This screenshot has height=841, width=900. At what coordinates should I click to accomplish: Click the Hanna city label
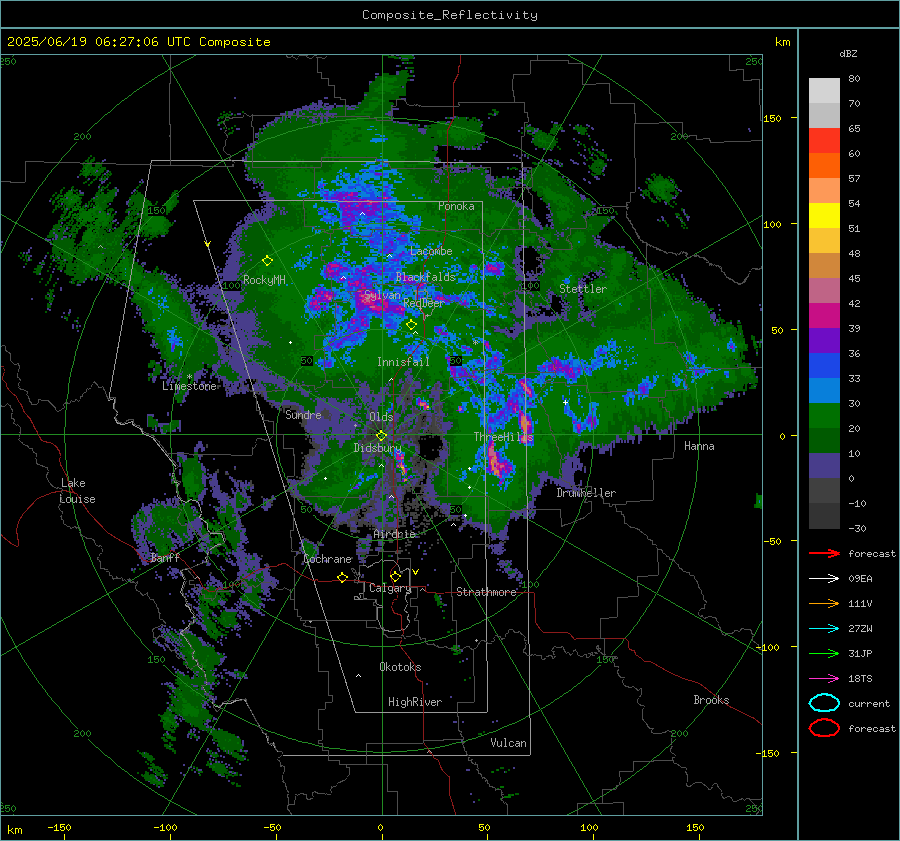699,446
